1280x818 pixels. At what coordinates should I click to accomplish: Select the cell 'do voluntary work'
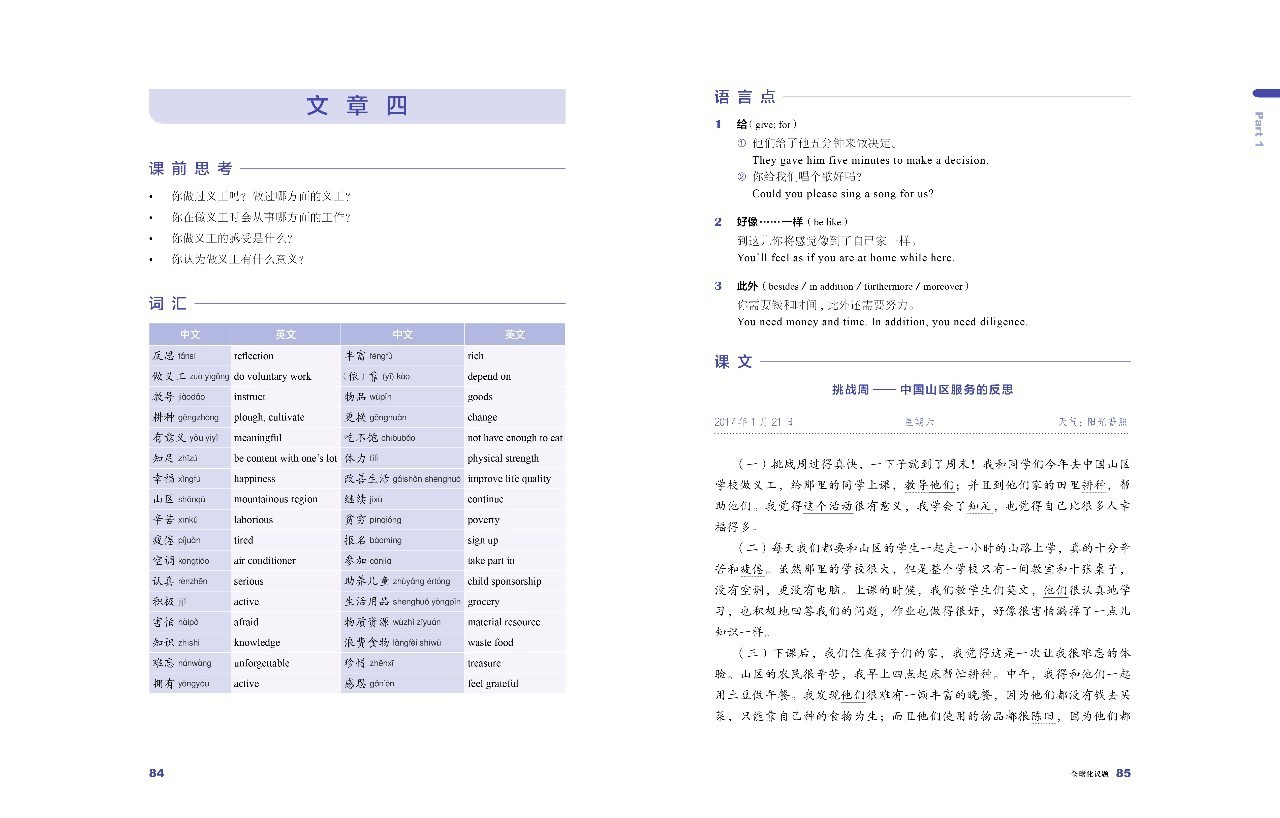285,377
